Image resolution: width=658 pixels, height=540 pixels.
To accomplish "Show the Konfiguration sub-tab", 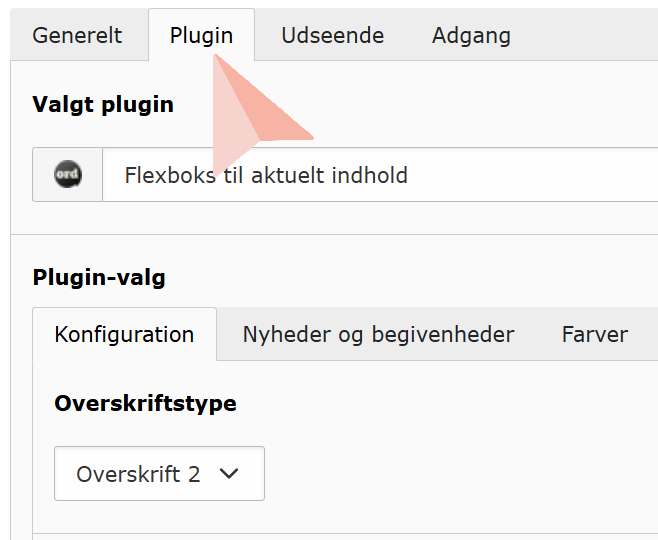I will tap(124, 334).
